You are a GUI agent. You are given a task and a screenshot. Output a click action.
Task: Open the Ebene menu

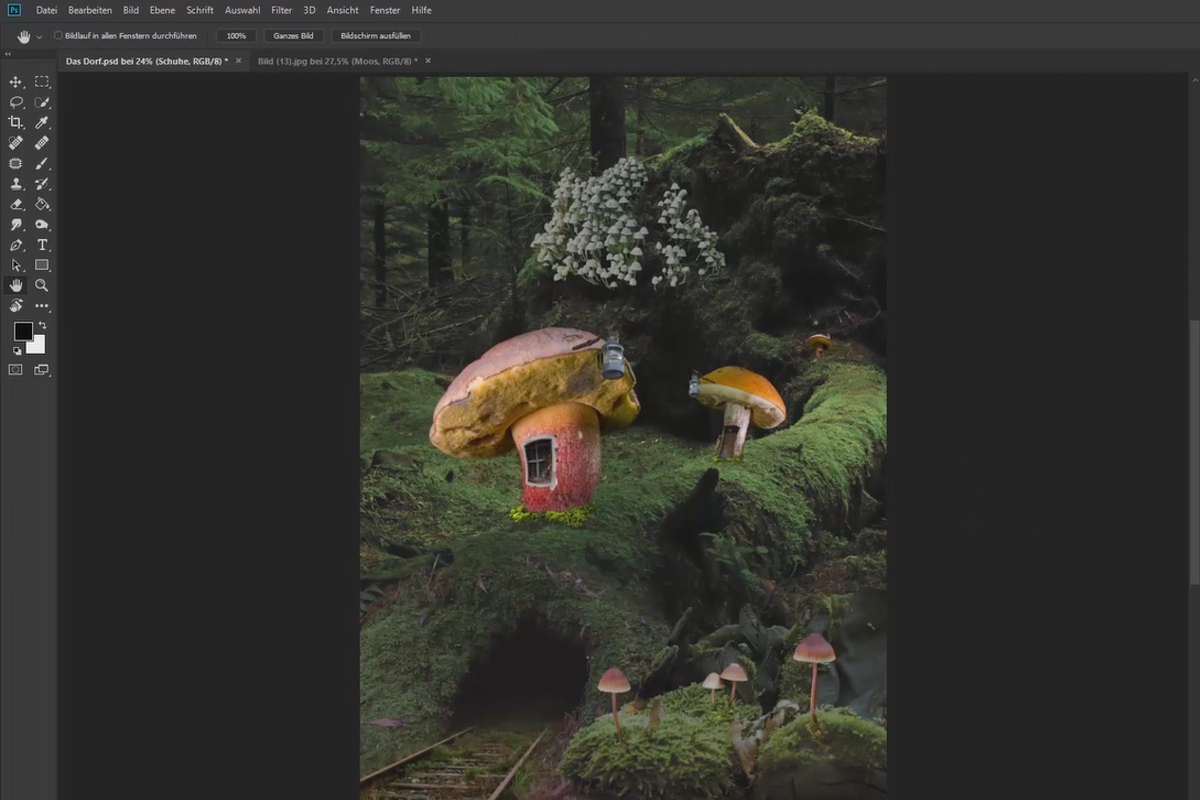(x=162, y=10)
